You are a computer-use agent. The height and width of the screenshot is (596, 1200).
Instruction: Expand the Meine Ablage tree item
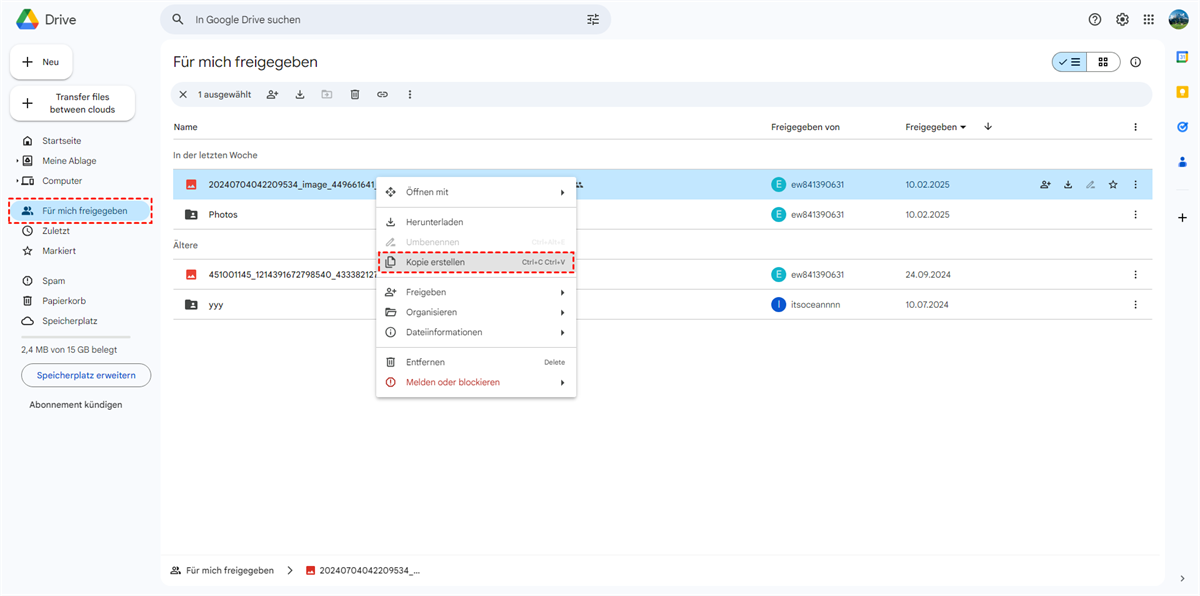pos(17,161)
